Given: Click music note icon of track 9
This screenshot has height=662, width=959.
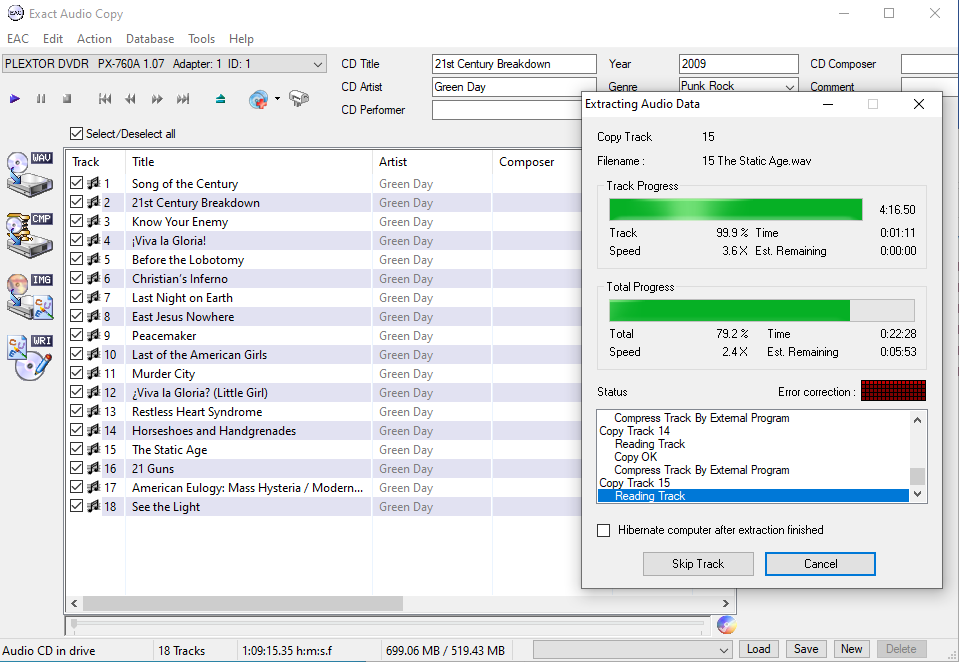Looking at the screenshot, I should point(94,335).
